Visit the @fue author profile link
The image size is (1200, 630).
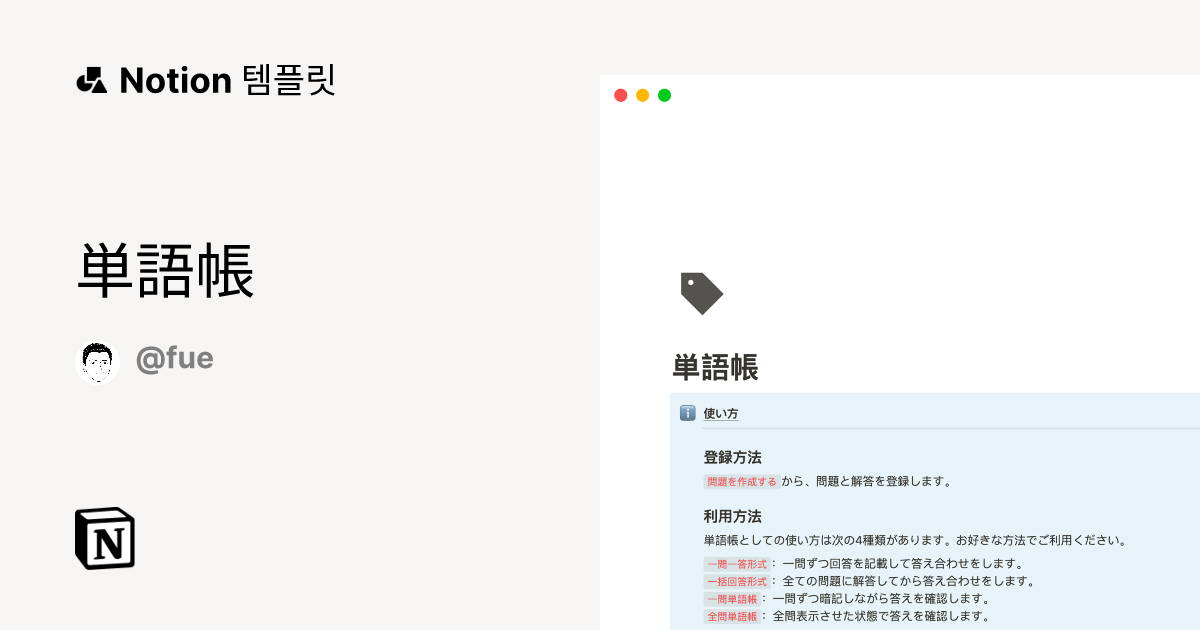(174, 359)
